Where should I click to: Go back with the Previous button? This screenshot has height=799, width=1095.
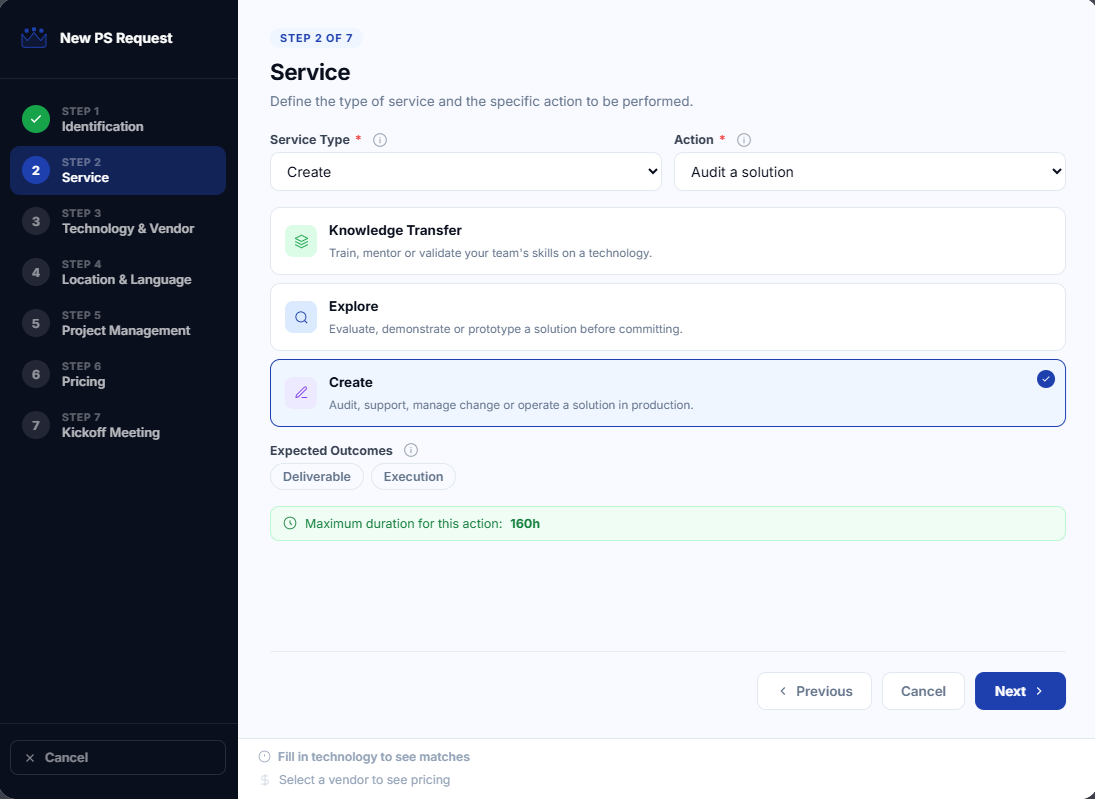814,691
